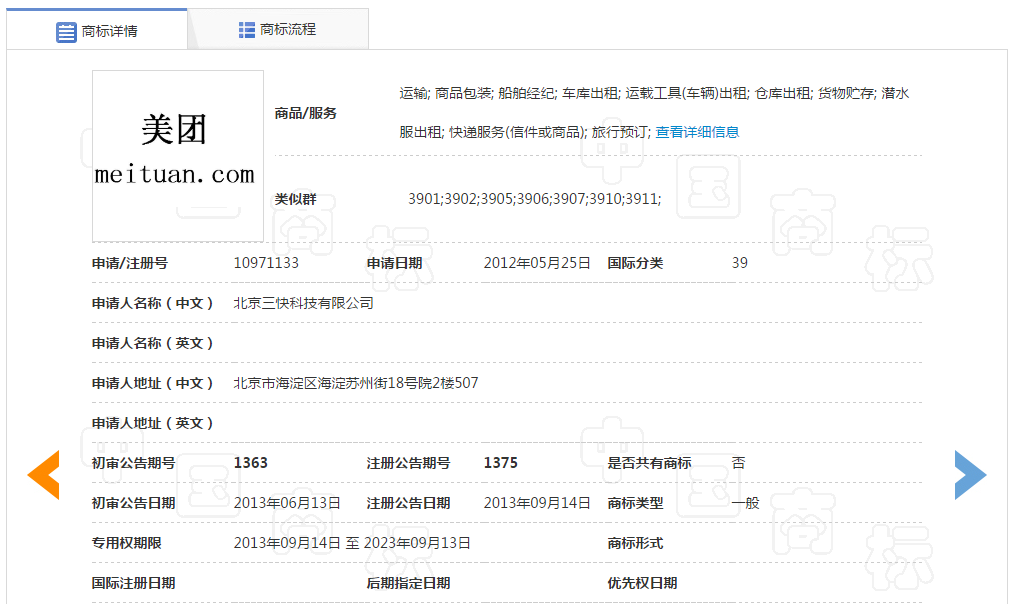Click the trademark type value 一般
The image size is (1012, 604).
coord(745,503)
